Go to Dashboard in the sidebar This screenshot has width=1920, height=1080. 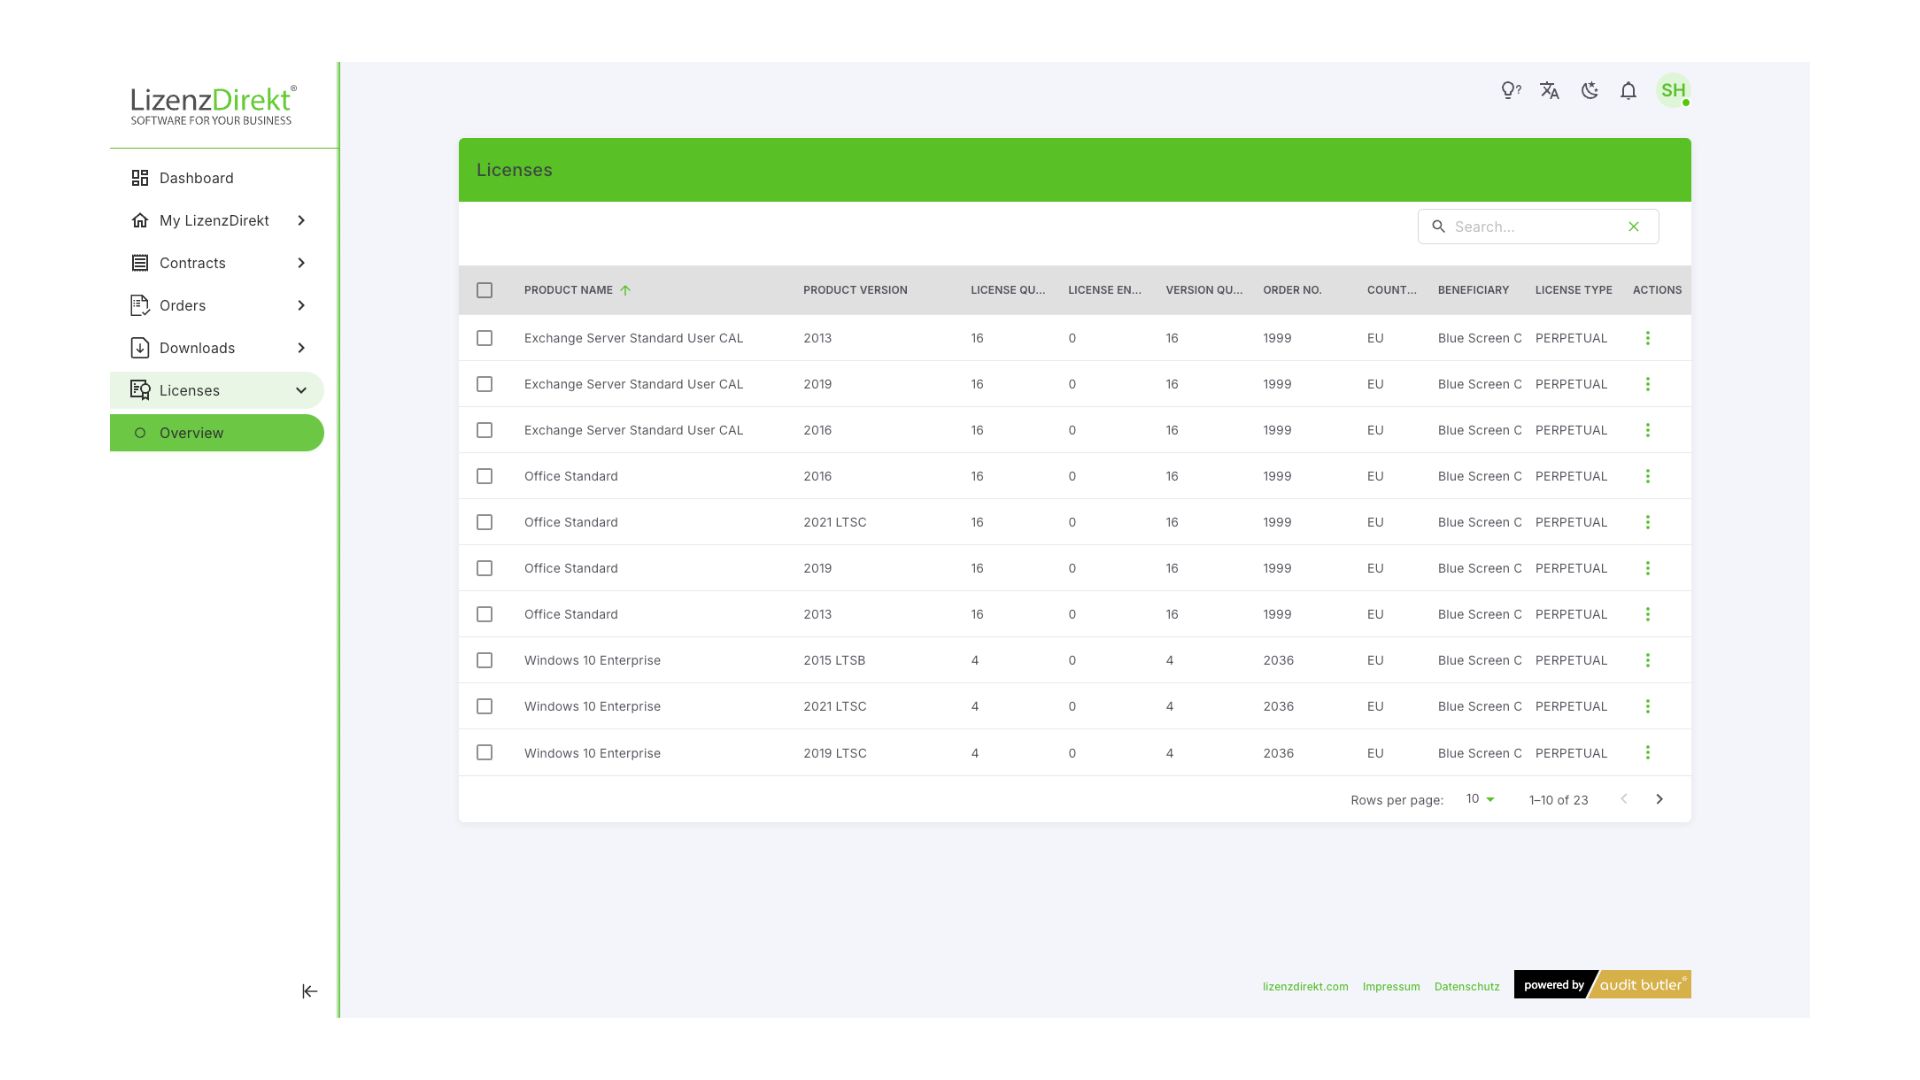coord(196,178)
